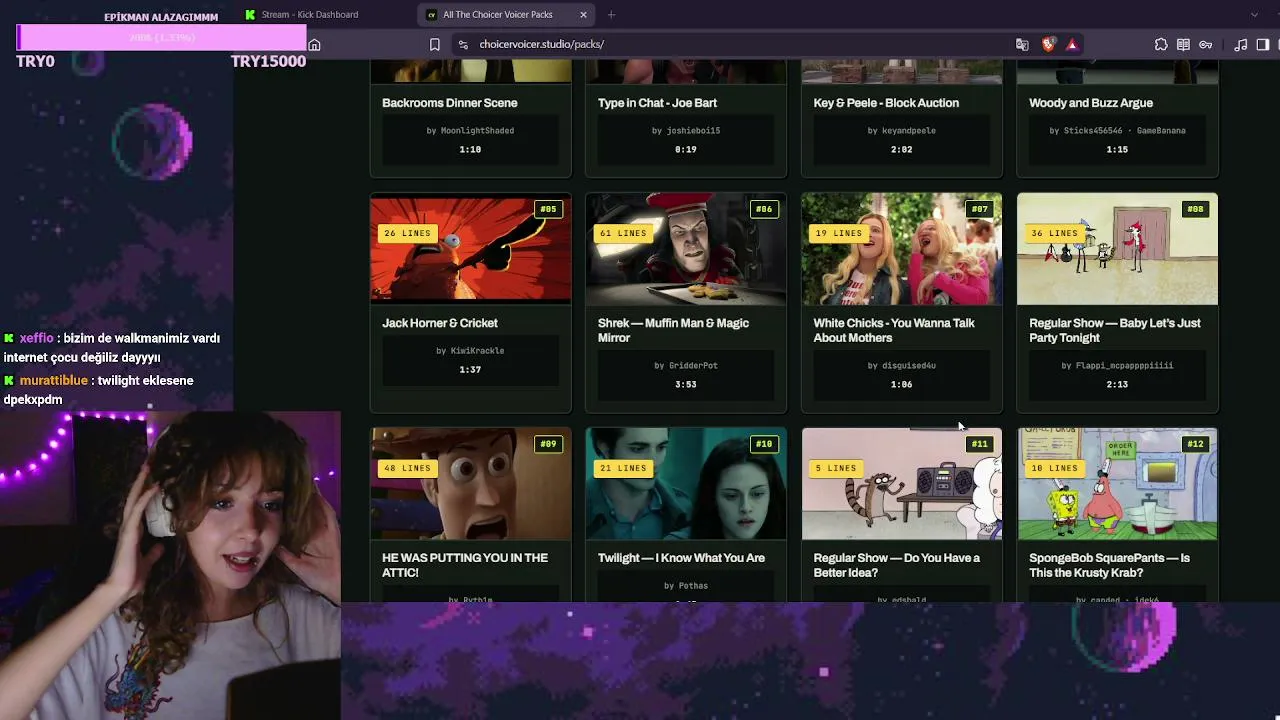Screen dimensions: 1280x720
Task: Click the 5 LINES badge on Regular Show
Action: point(835,468)
